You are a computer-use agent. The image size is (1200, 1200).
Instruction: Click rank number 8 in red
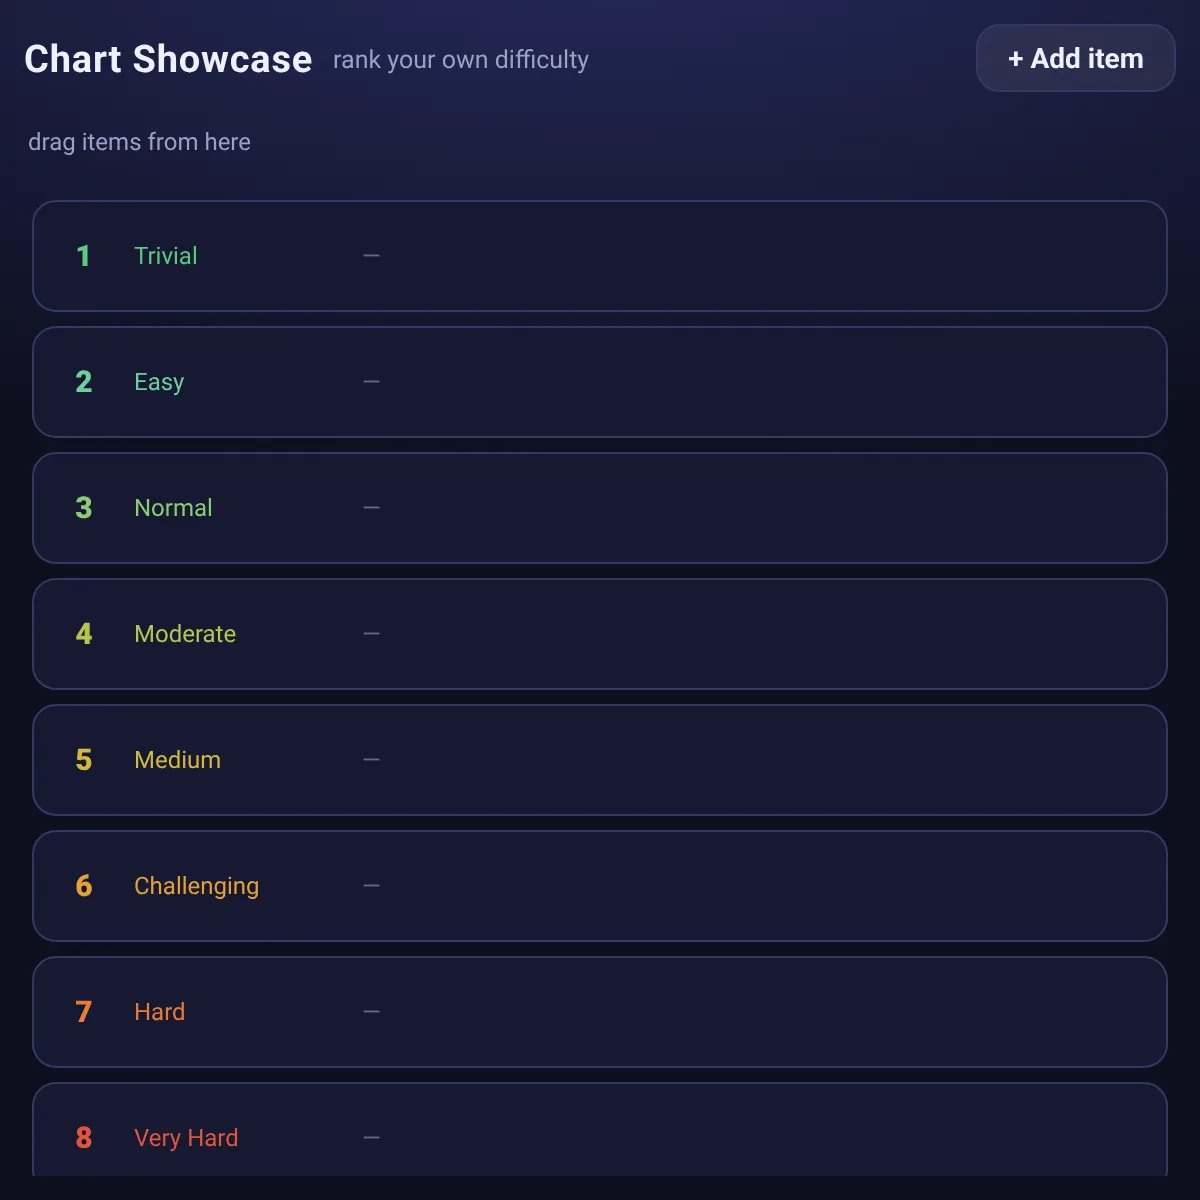(x=84, y=1138)
